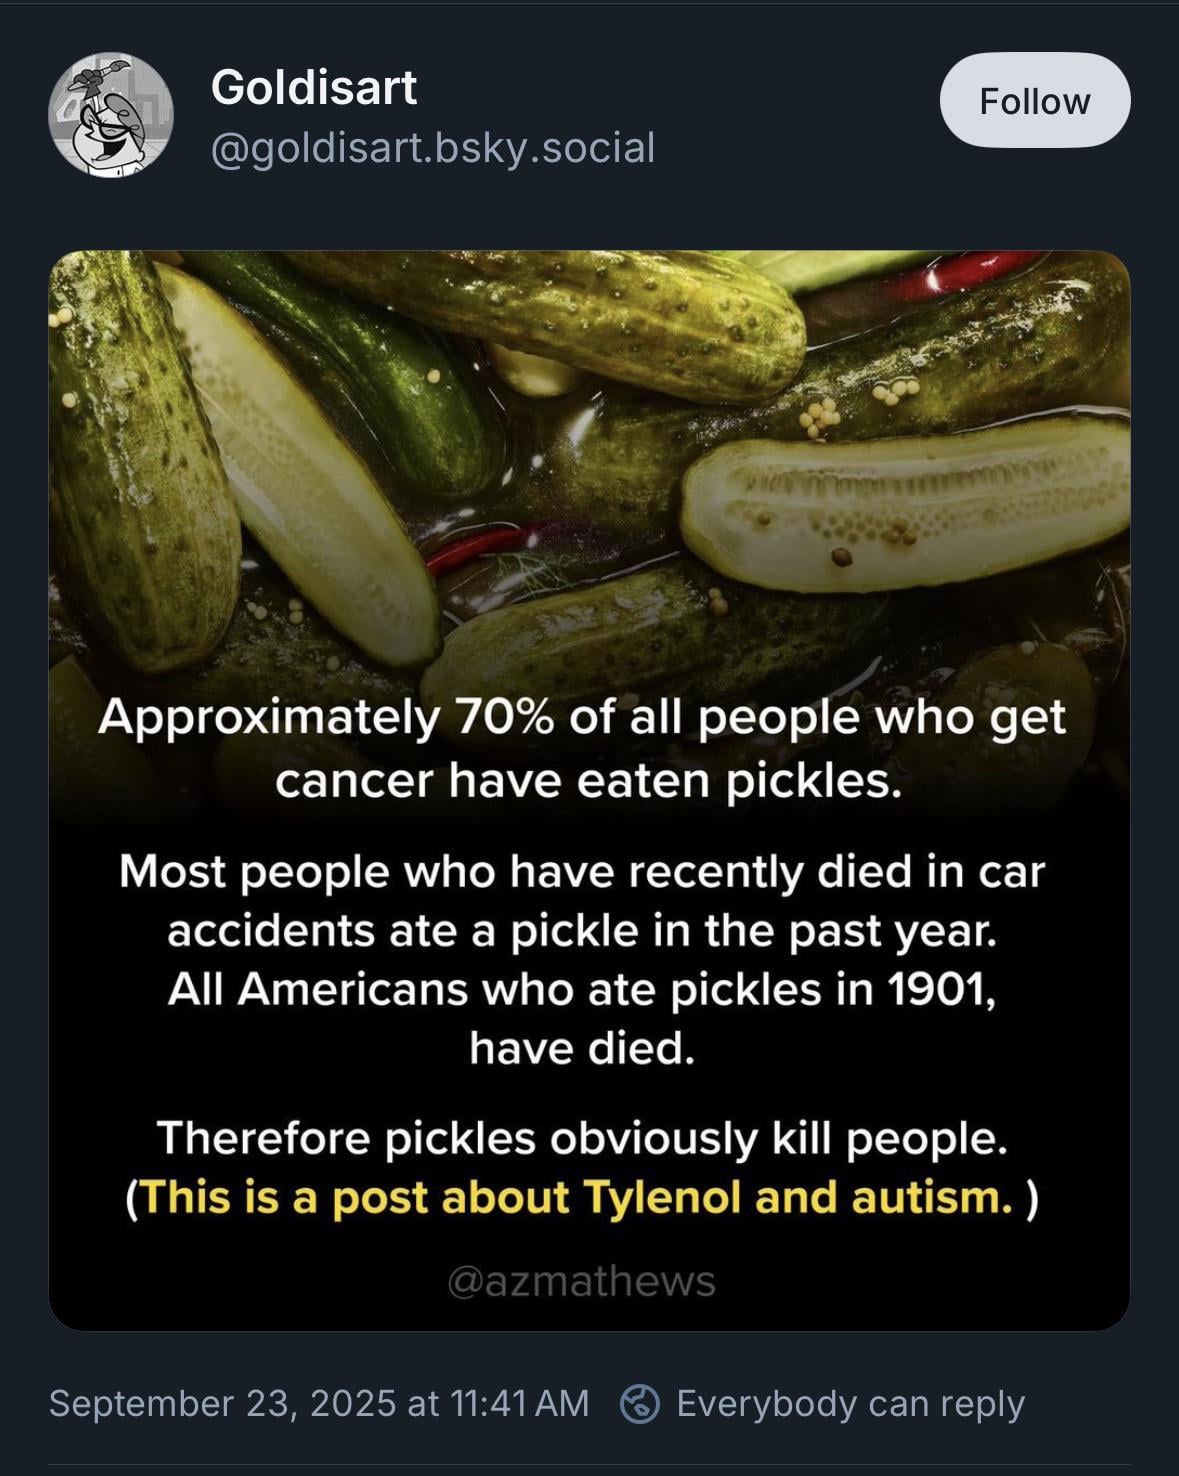Click the @azmathews watermark in the image
1179x1476 pixels.
(x=581, y=1281)
